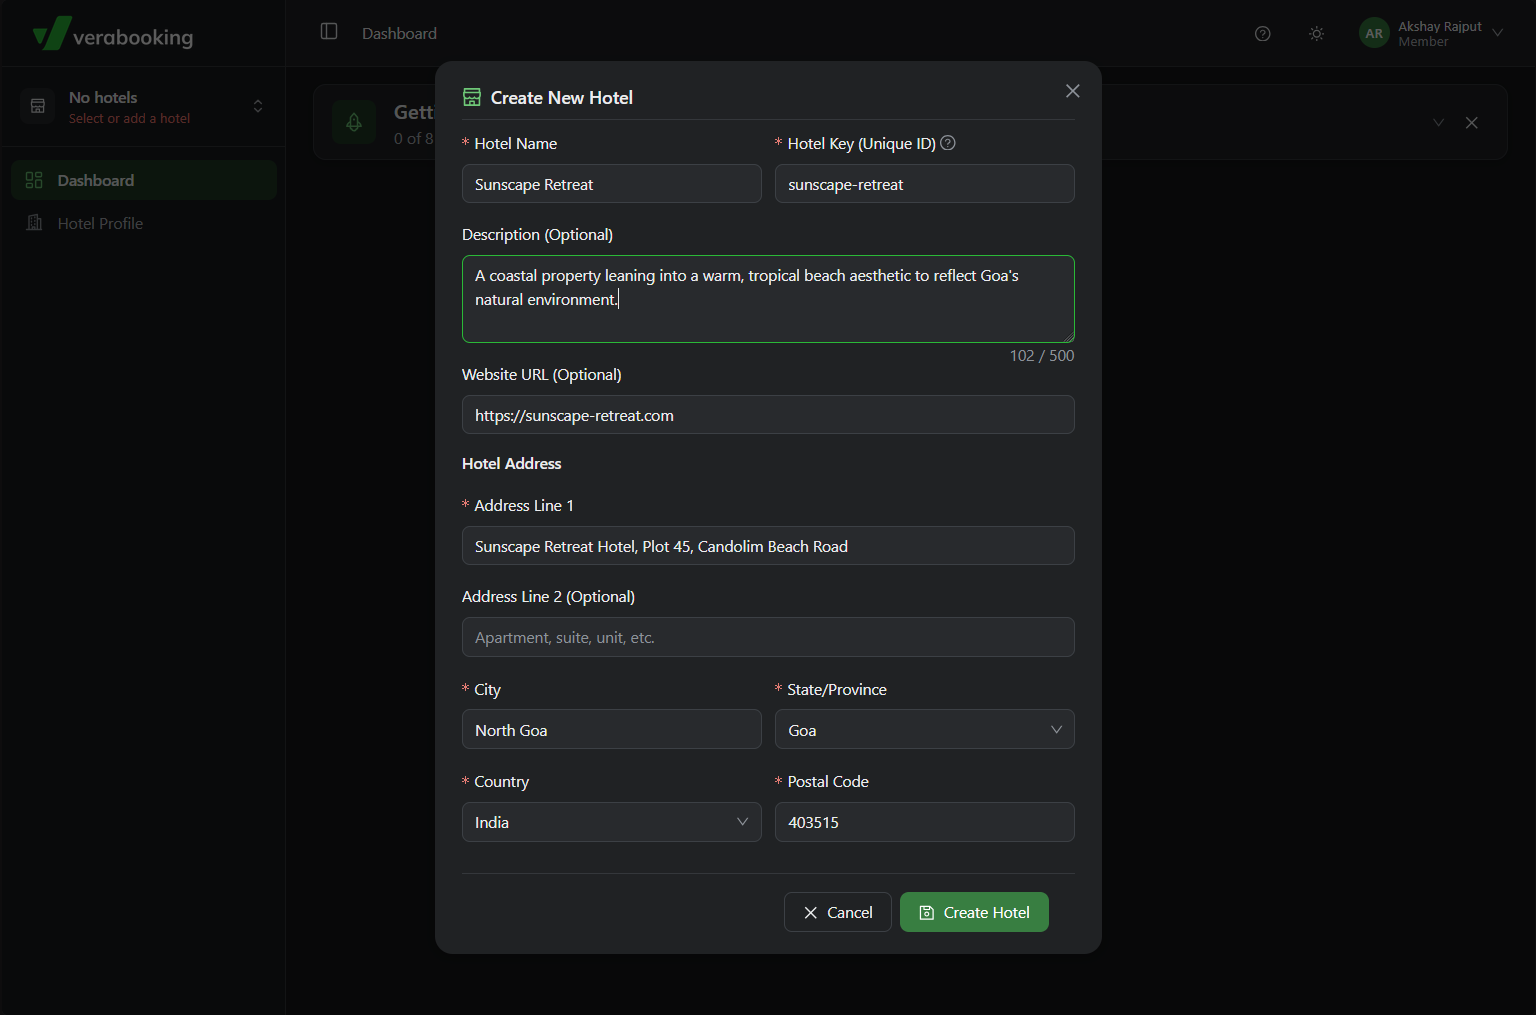Edit the Address Line 1 field
Viewport: 1536px width, 1015px height.
(768, 546)
